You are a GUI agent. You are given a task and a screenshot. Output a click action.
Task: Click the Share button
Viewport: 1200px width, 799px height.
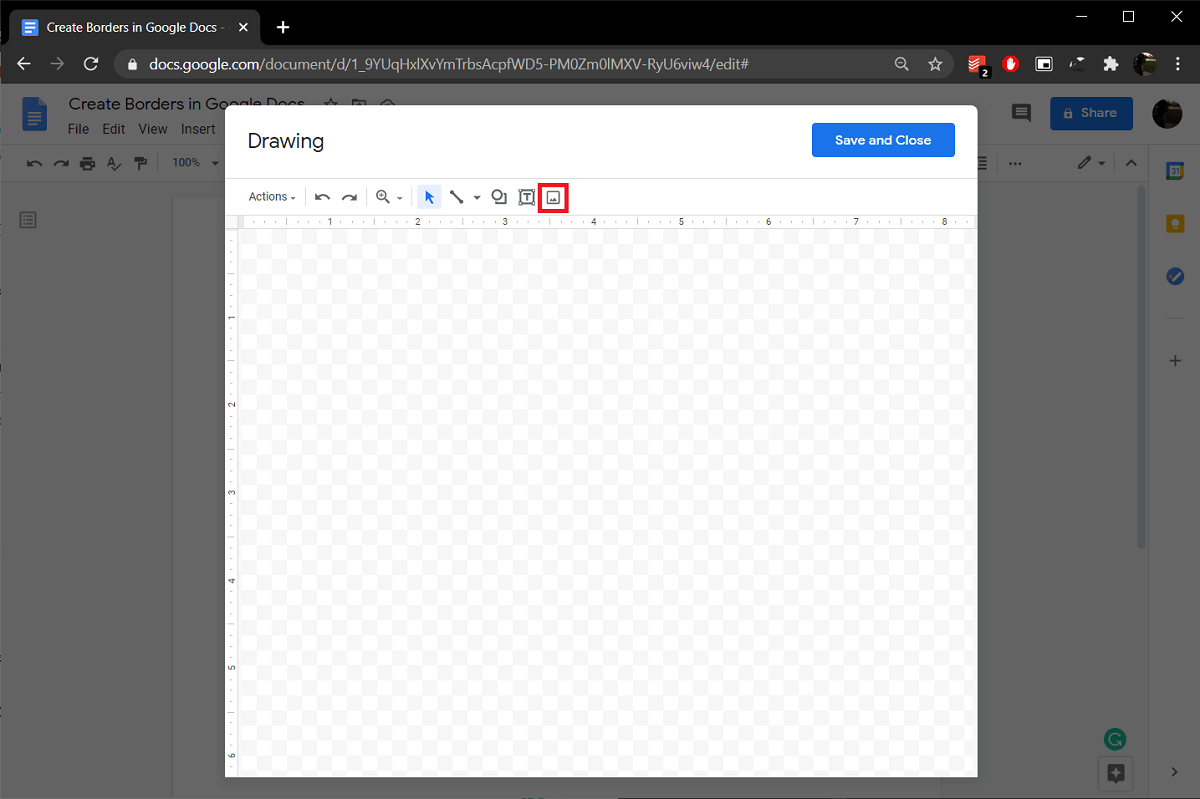pyautogui.click(x=1091, y=113)
